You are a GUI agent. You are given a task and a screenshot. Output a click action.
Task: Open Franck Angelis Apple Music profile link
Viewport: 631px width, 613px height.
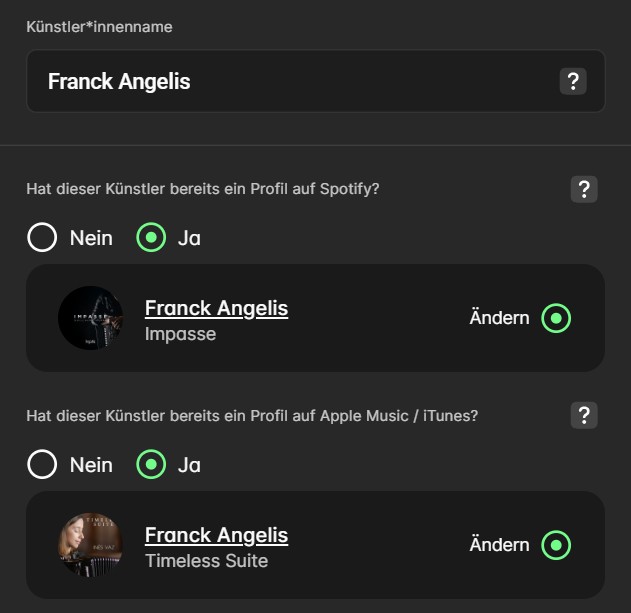coord(216,535)
